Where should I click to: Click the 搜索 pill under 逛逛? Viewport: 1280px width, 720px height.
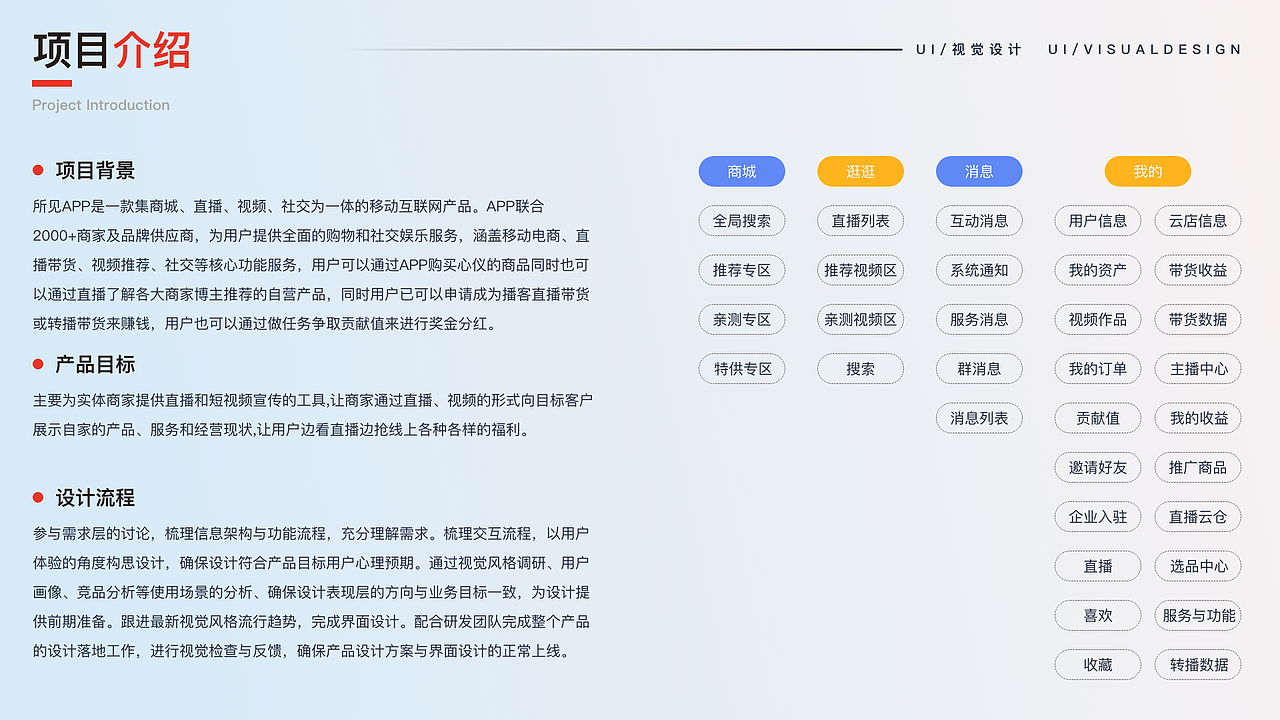(x=860, y=369)
